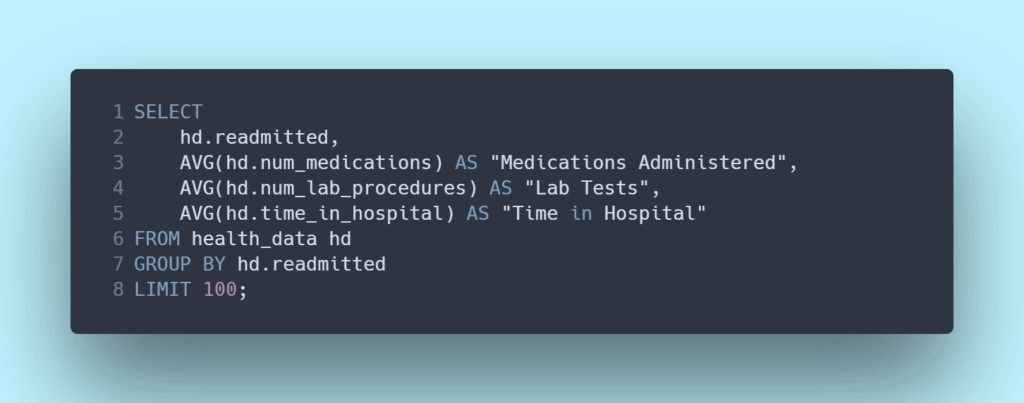Image resolution: width=1024 pixels, height=403 pixels.
Task: Click line number 1 in the gutter
Action: point(118,111)
